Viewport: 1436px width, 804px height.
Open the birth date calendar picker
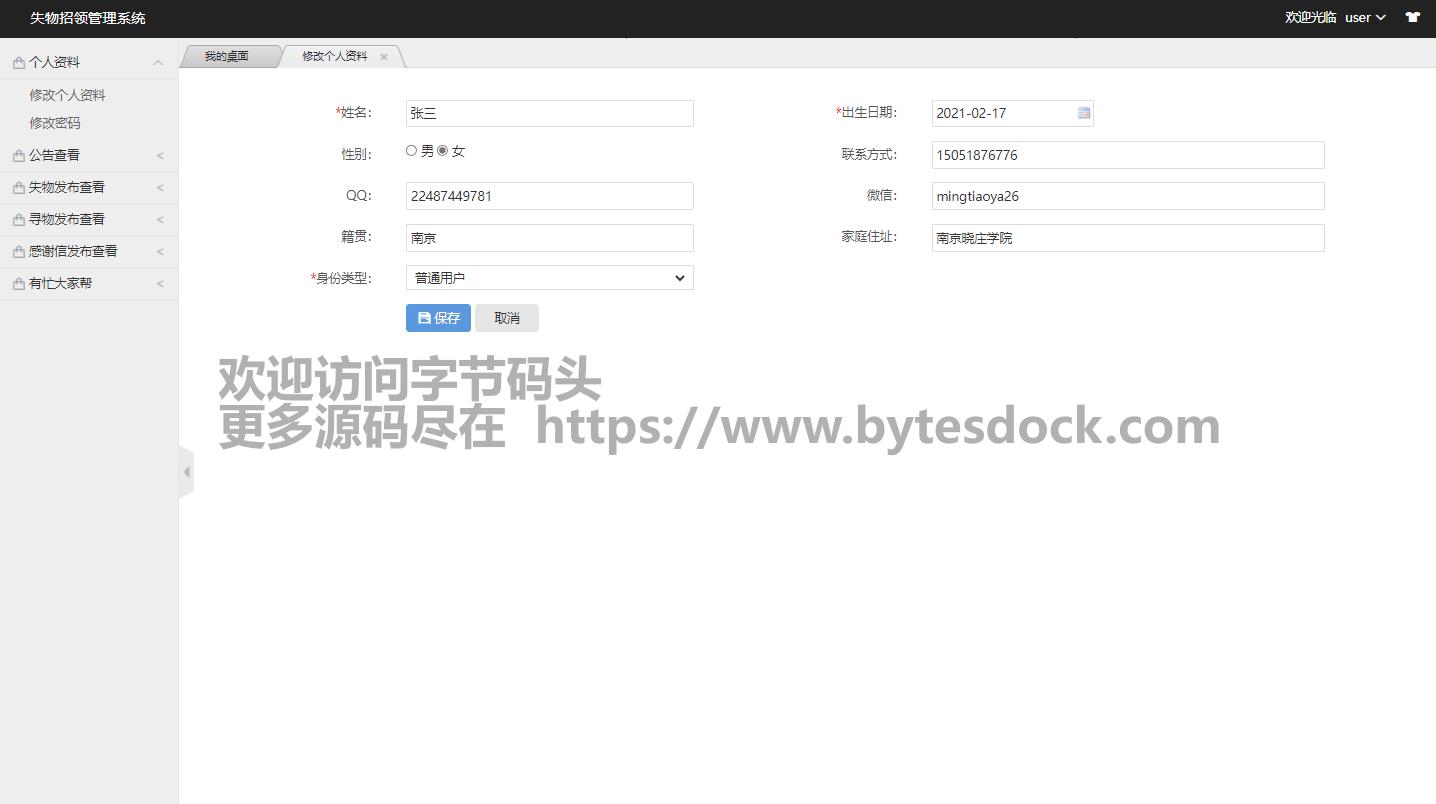tap(1083, 113)
